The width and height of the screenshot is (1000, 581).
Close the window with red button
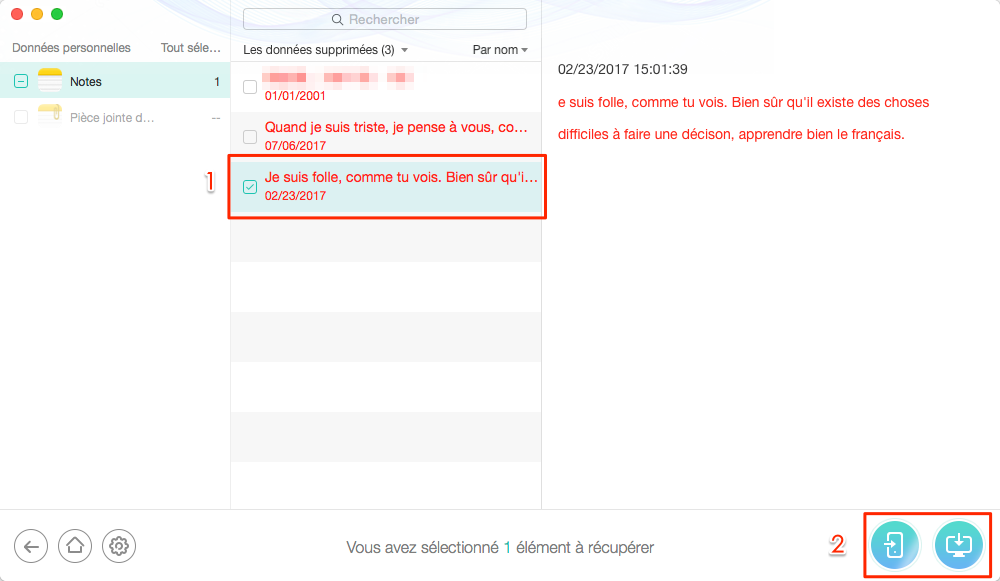click(x=17, y=14)
